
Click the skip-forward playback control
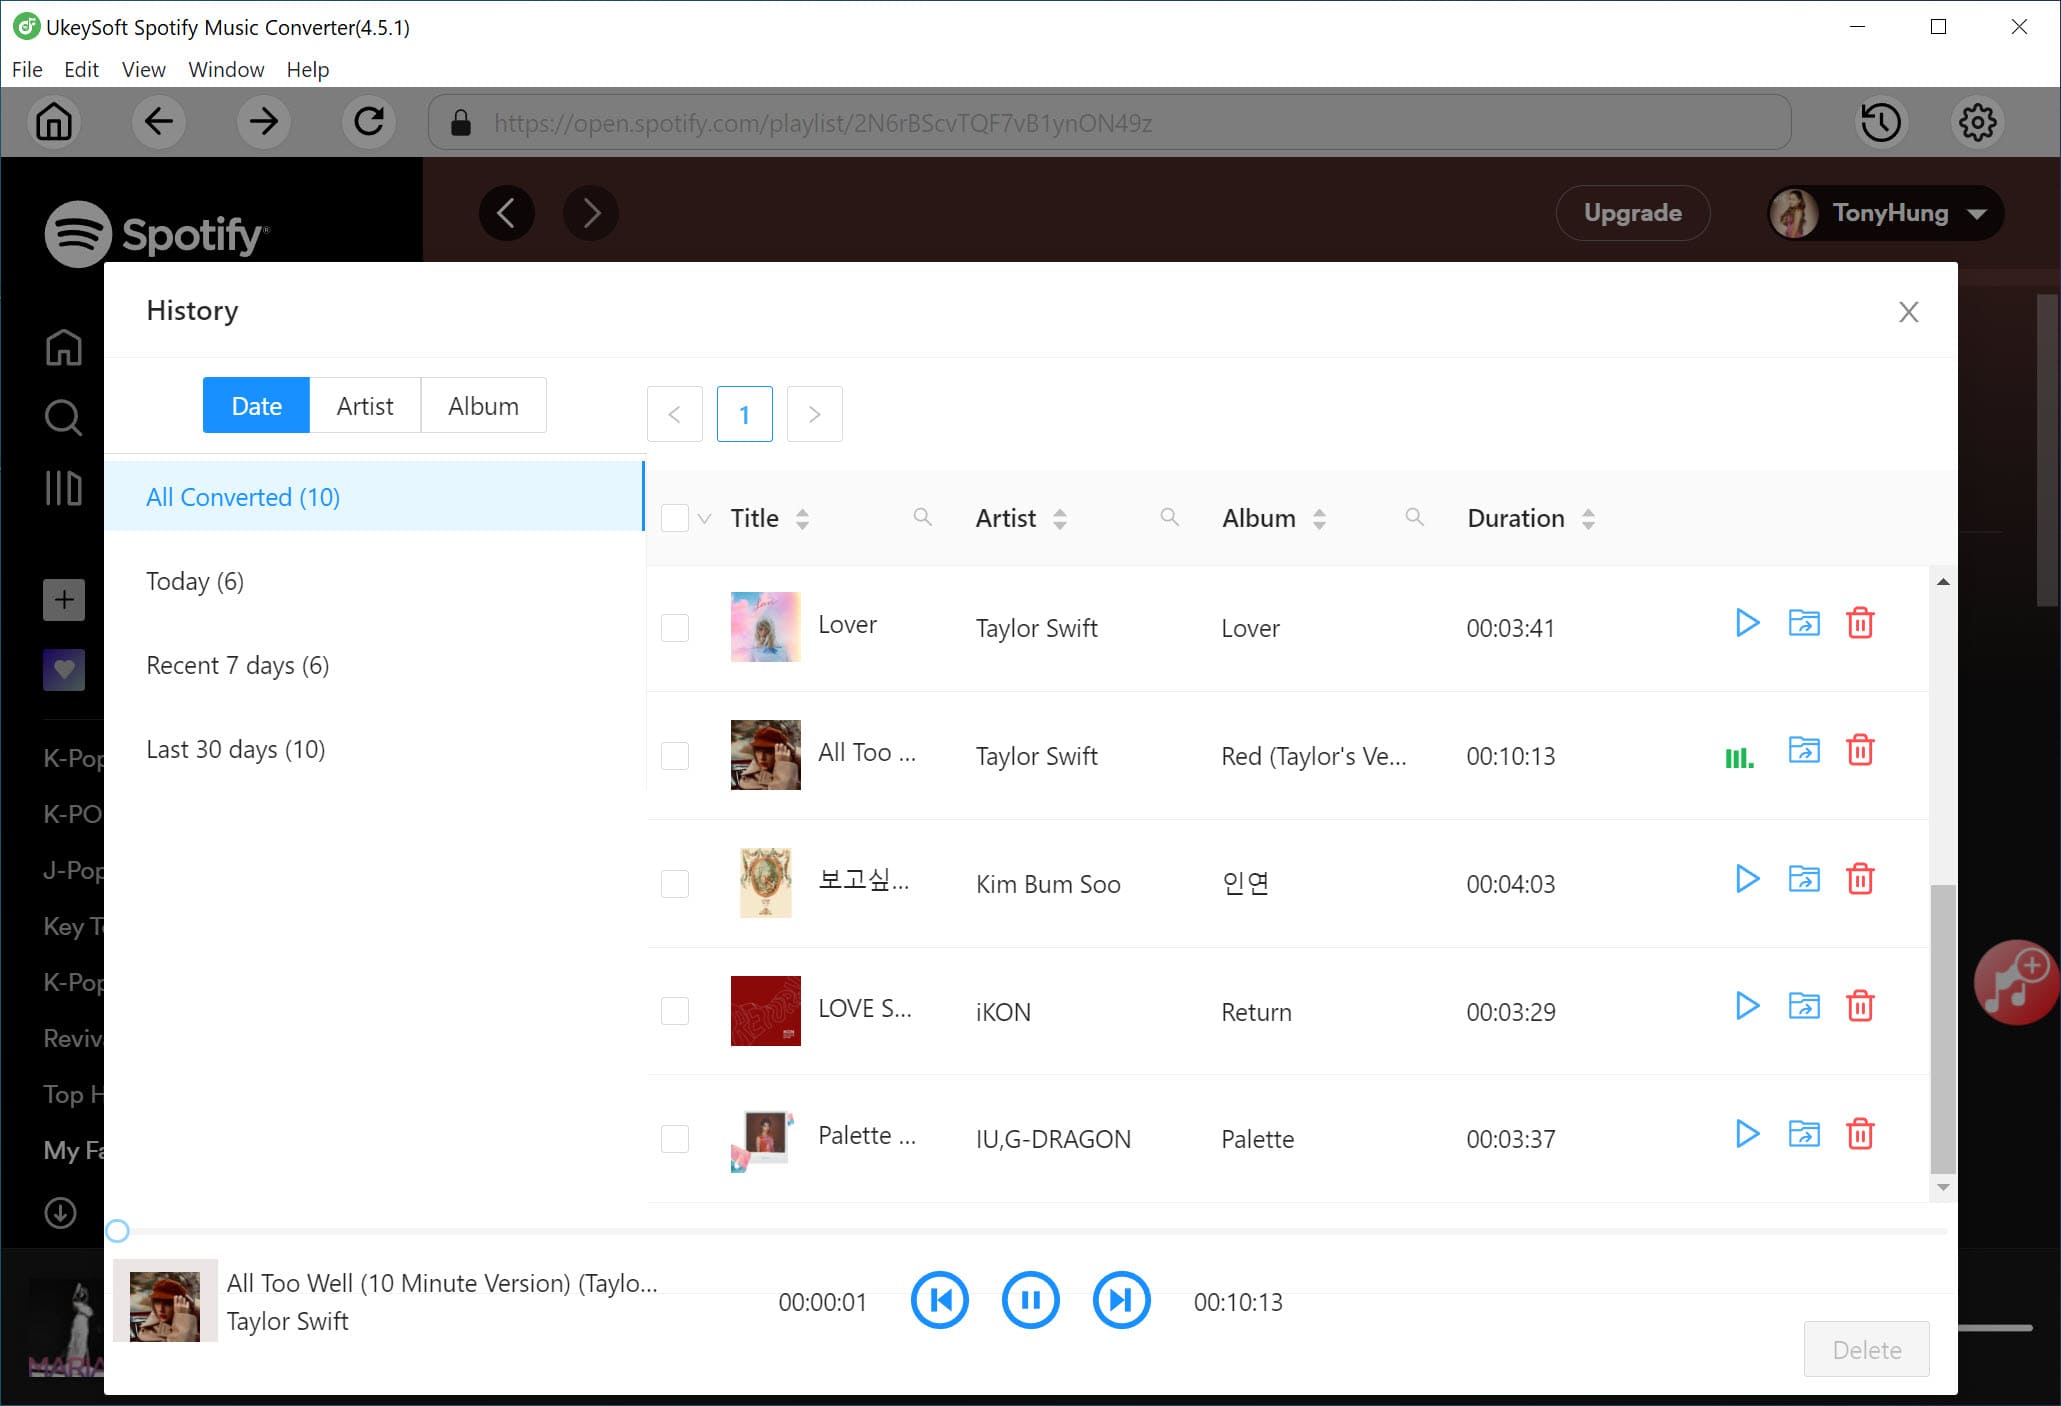1120,1301
